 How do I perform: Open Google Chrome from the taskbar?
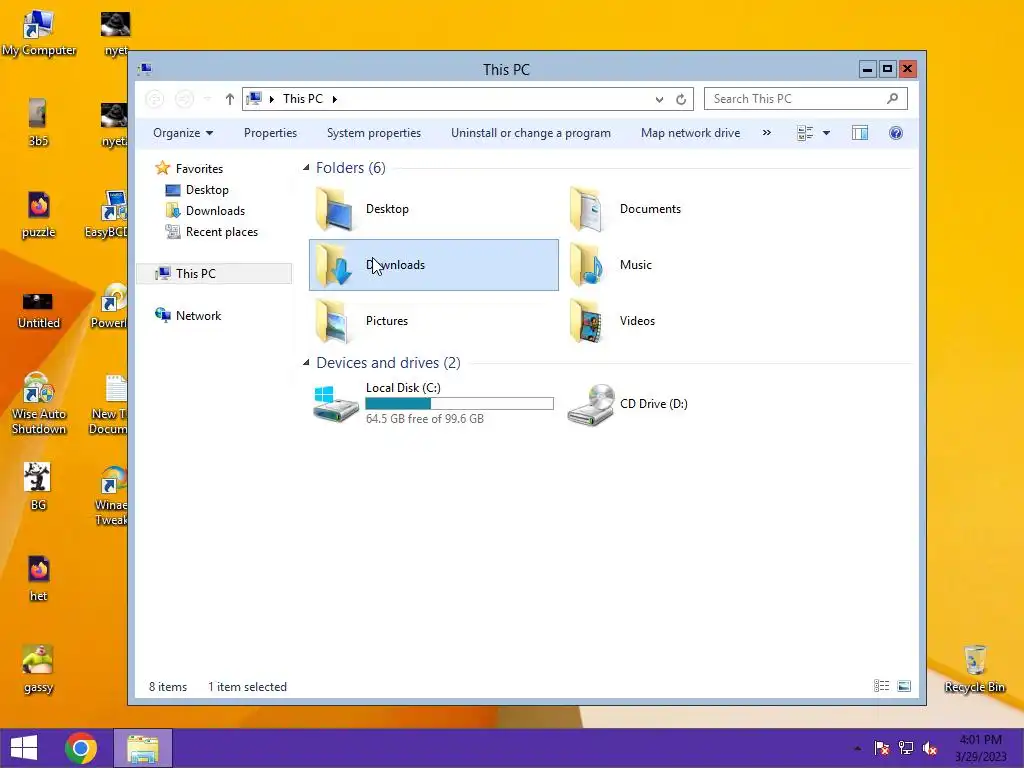coord(81,748)
